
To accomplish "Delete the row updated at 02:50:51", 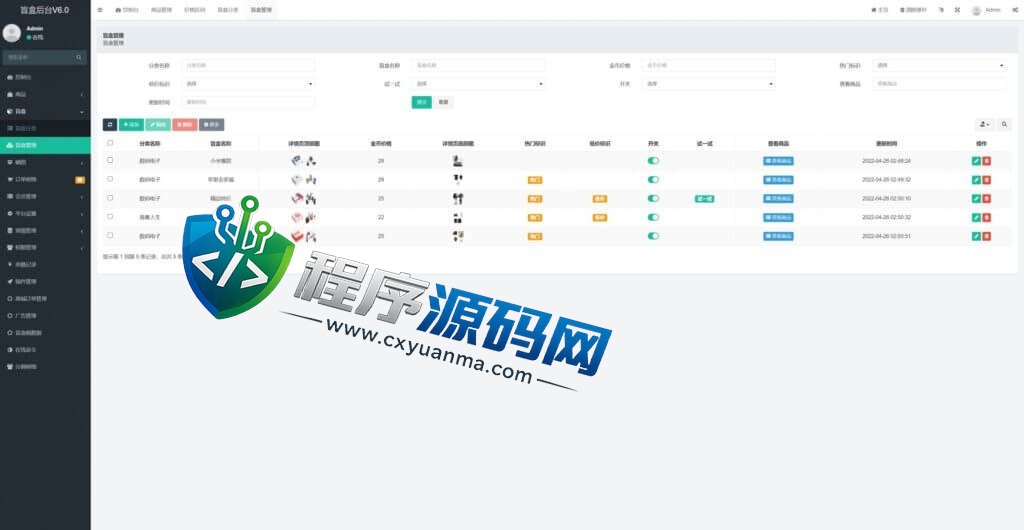I will point(987,236).
